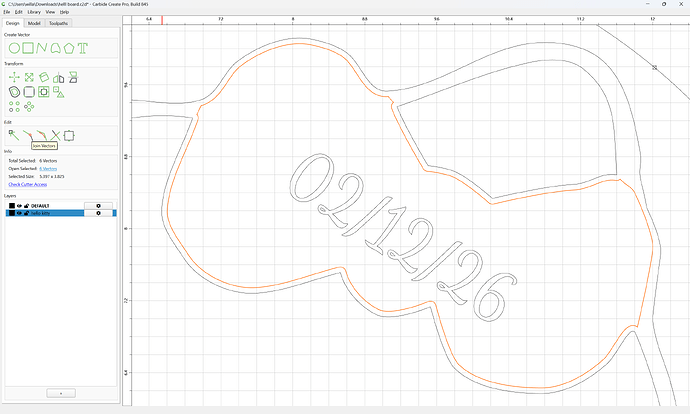Add a new layer with plus button

click(61, 393)
